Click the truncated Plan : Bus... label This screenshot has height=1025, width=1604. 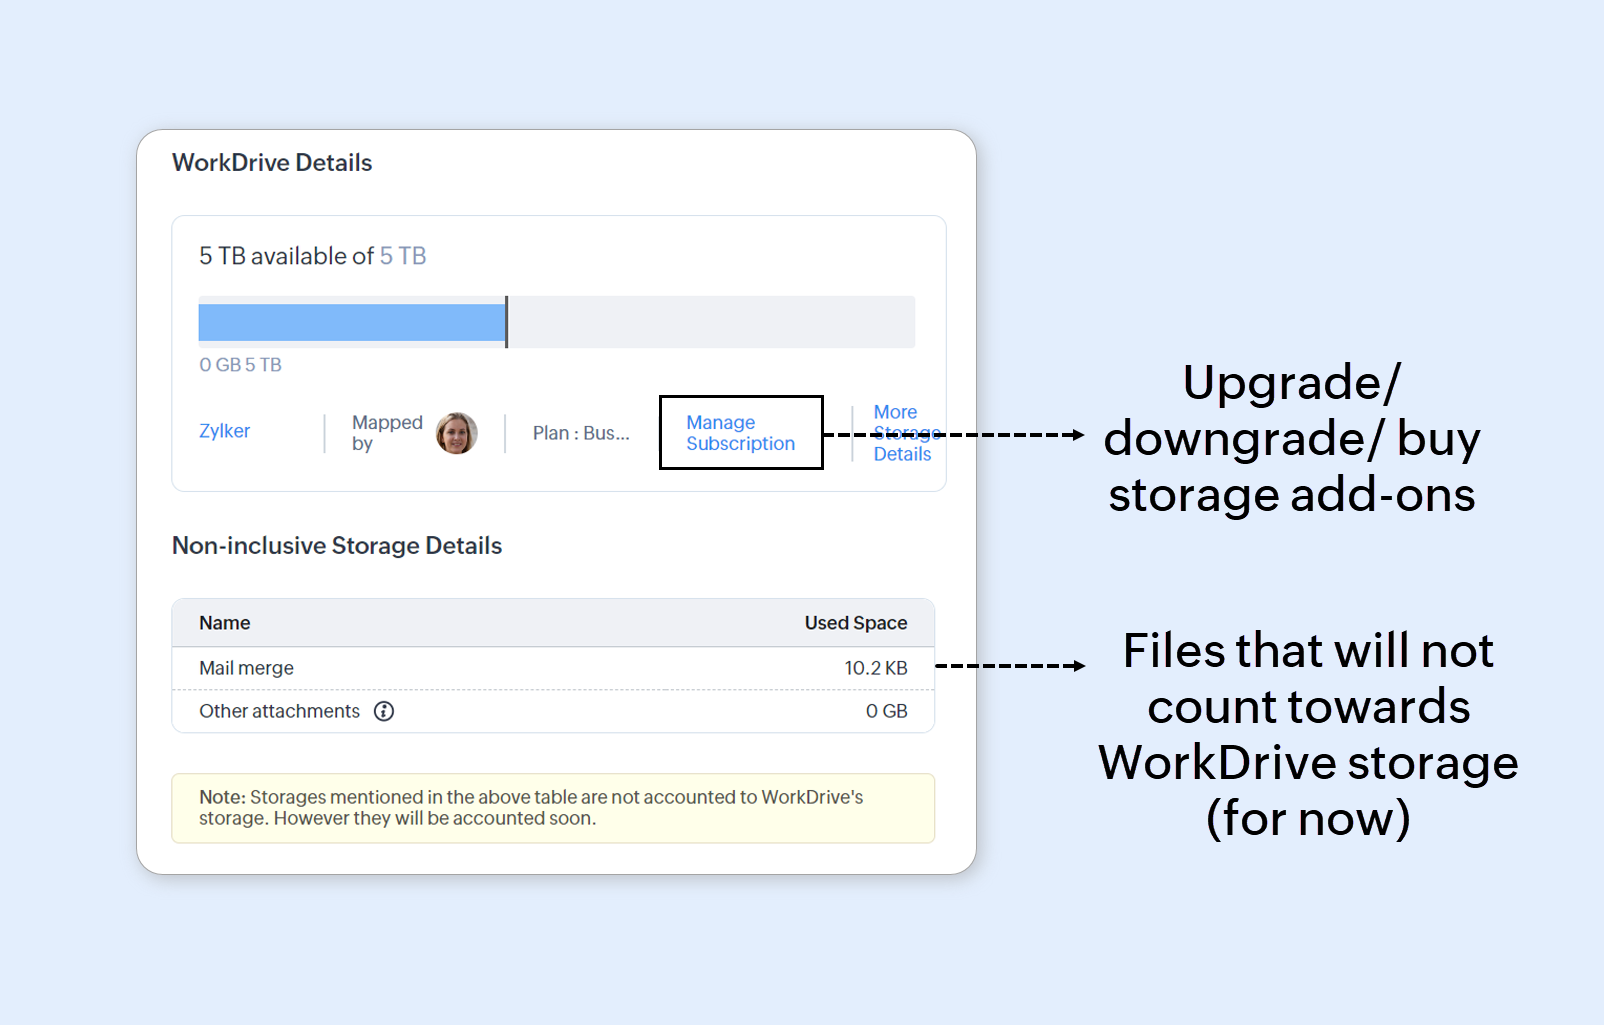581,433
